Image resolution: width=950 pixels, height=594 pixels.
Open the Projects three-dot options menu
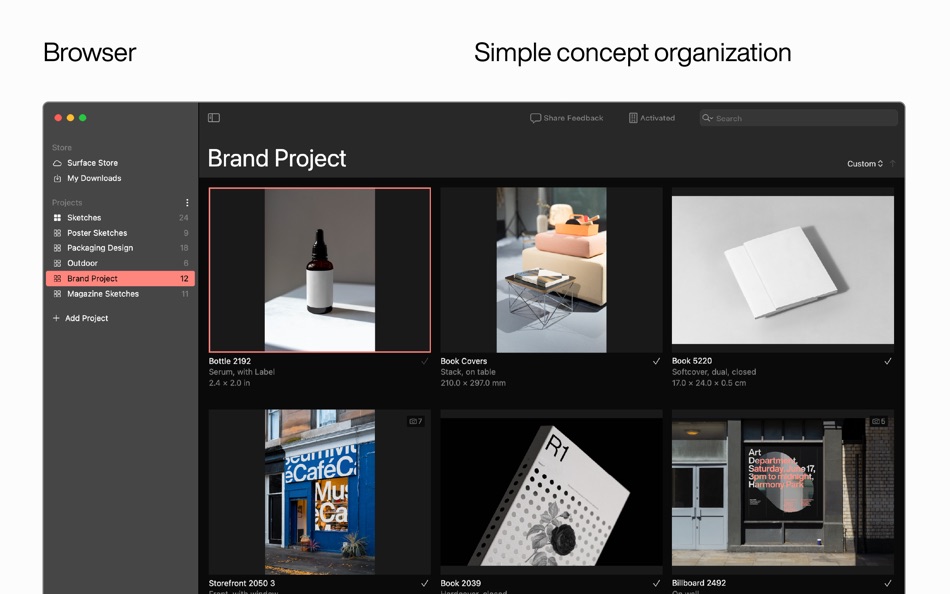(x=187, y=202)
